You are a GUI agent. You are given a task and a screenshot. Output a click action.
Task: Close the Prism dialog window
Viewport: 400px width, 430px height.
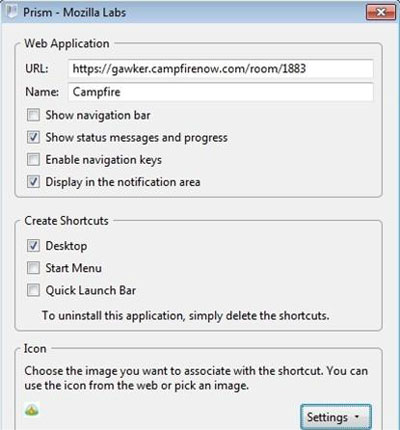click(x=381, y=12)
